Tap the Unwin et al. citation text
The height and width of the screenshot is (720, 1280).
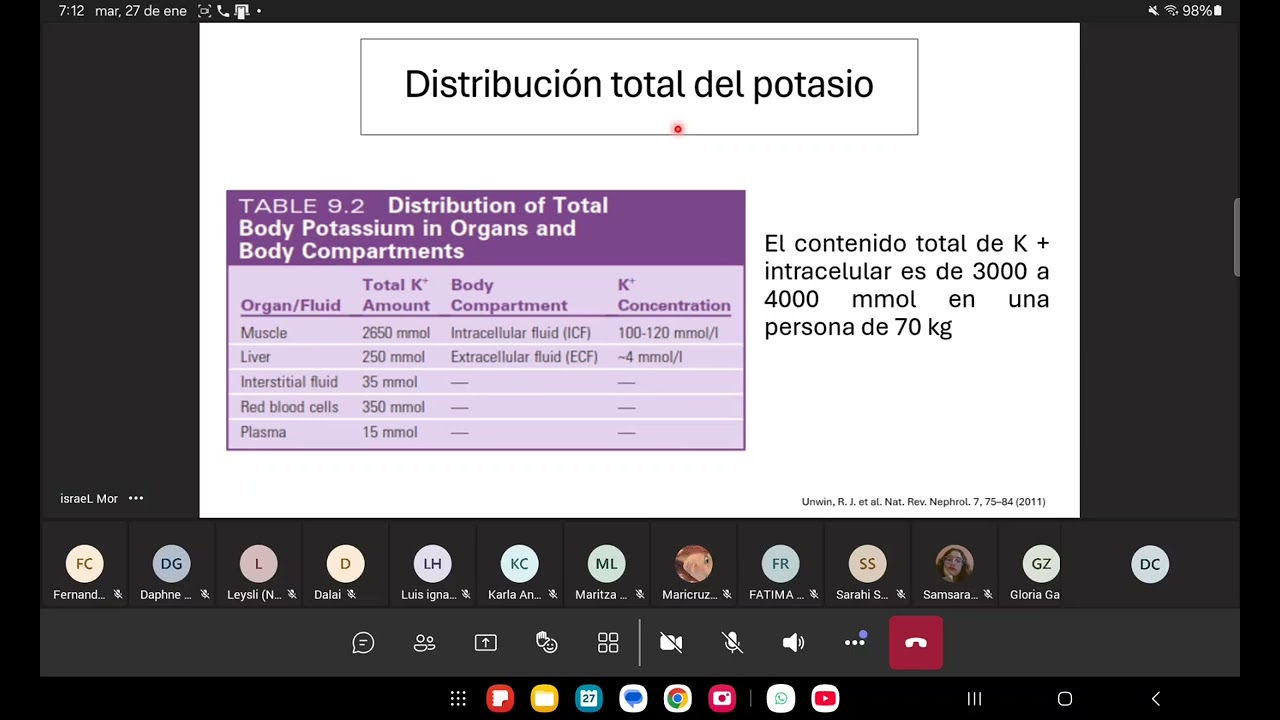pos(923,502)
